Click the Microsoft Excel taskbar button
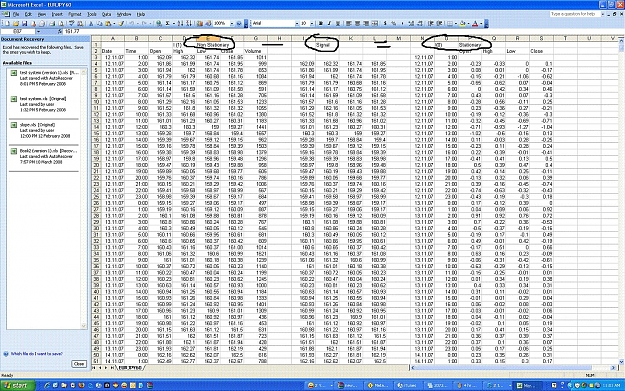Screen dimensions: 625x391 (528, 385)
